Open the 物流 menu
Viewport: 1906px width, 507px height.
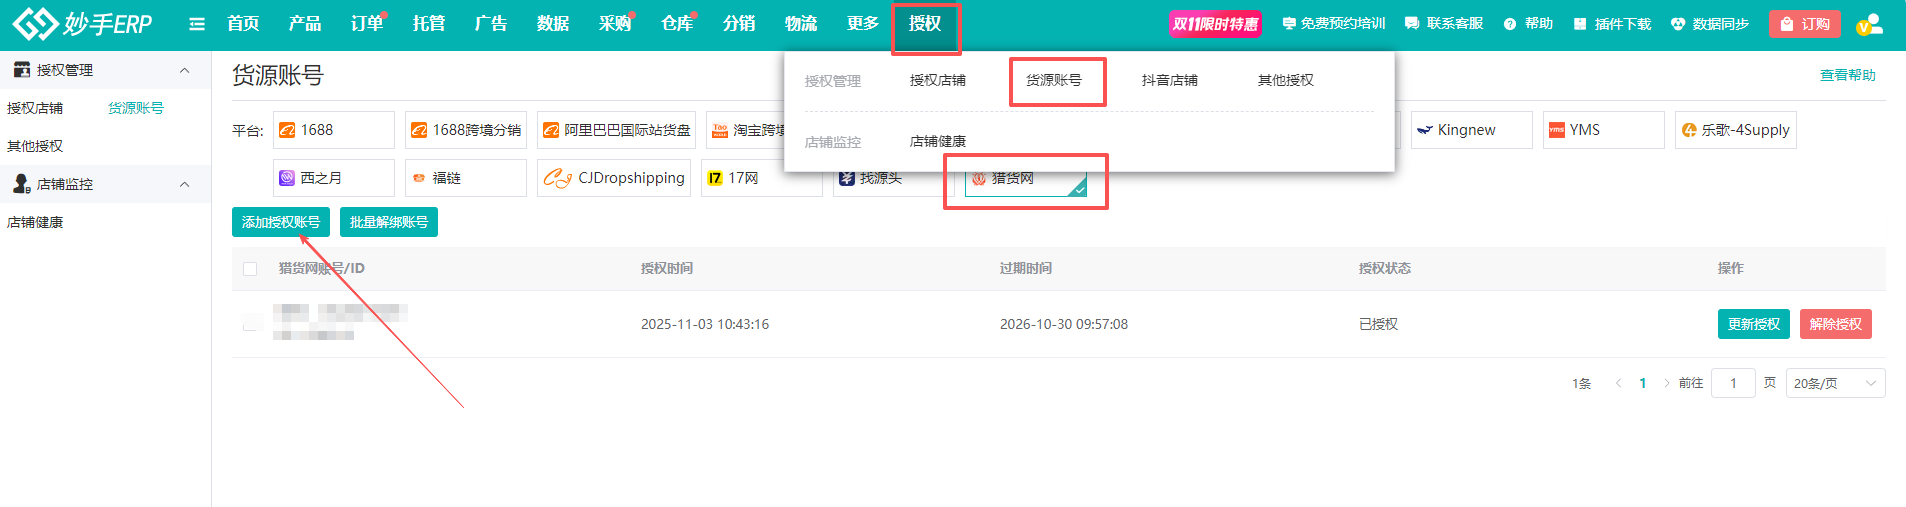point(801,24)
